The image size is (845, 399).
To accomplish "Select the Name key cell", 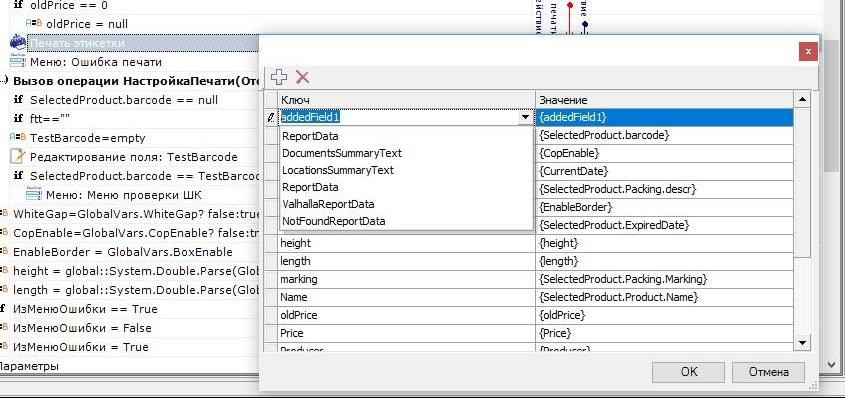I will click(406, 297).
